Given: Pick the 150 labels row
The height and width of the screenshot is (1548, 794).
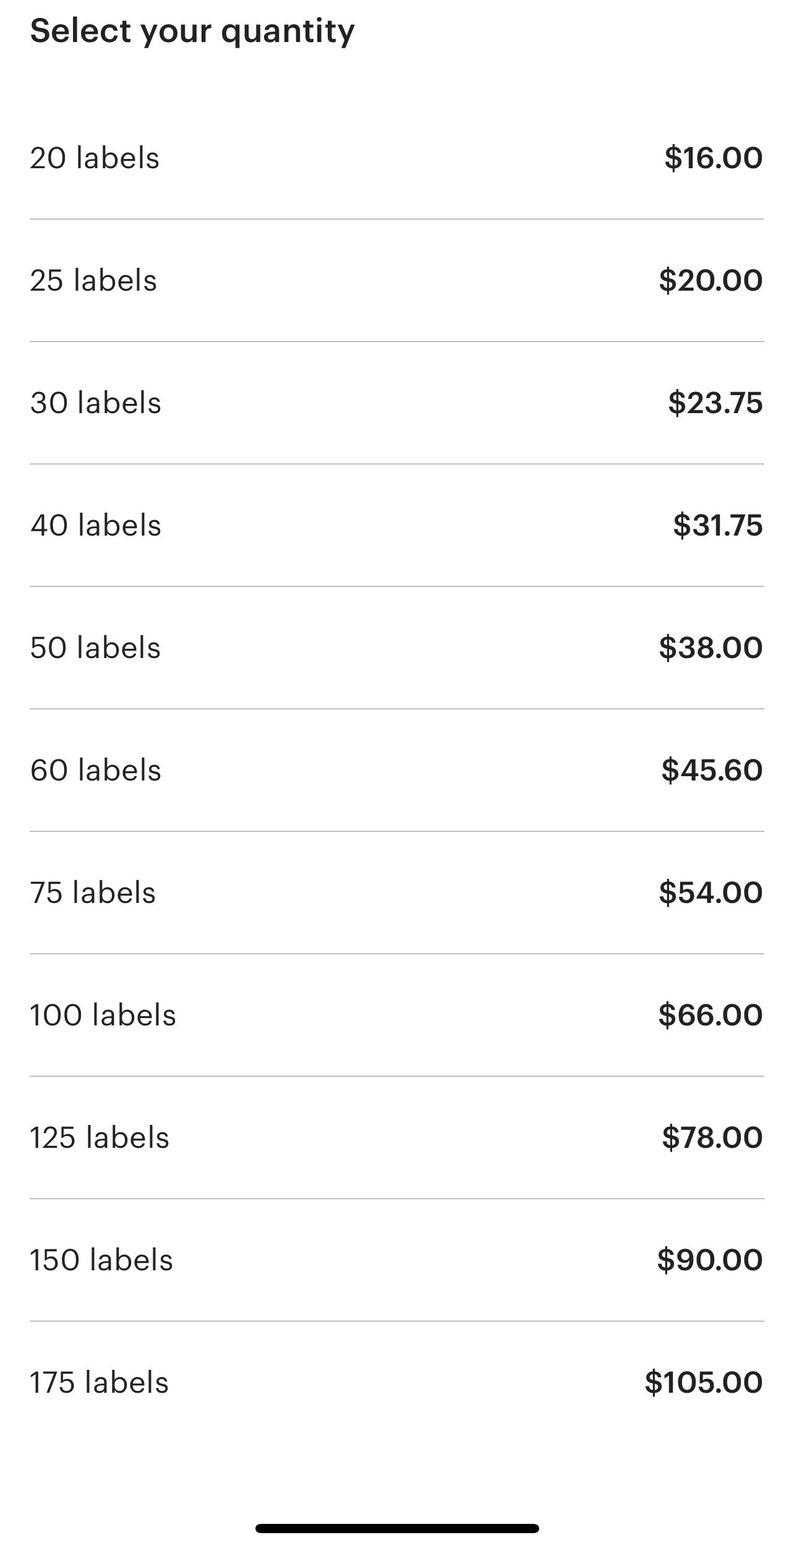Looking at the screenshot, I should click(397, 1260).
